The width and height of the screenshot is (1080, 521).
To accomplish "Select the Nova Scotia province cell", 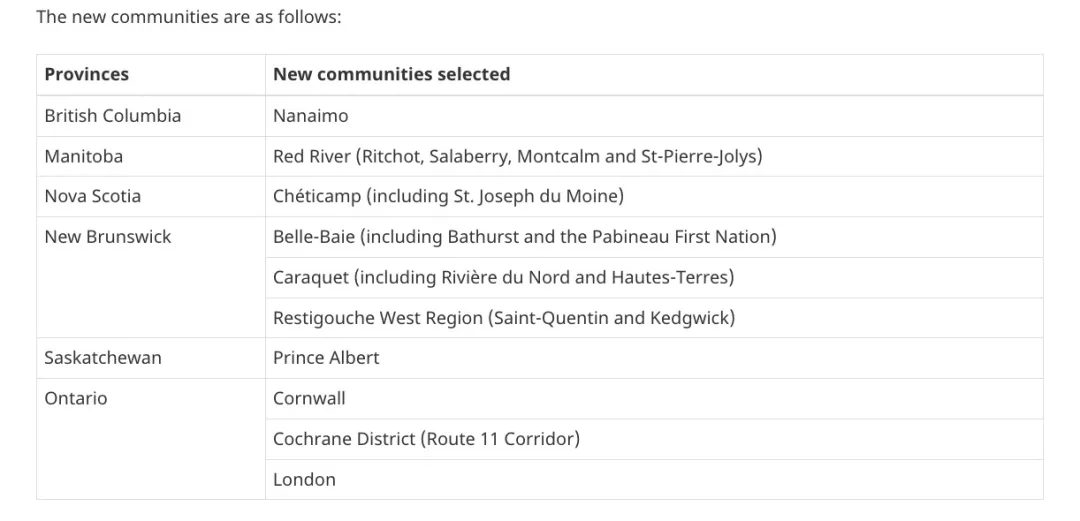I will [93, 196].
